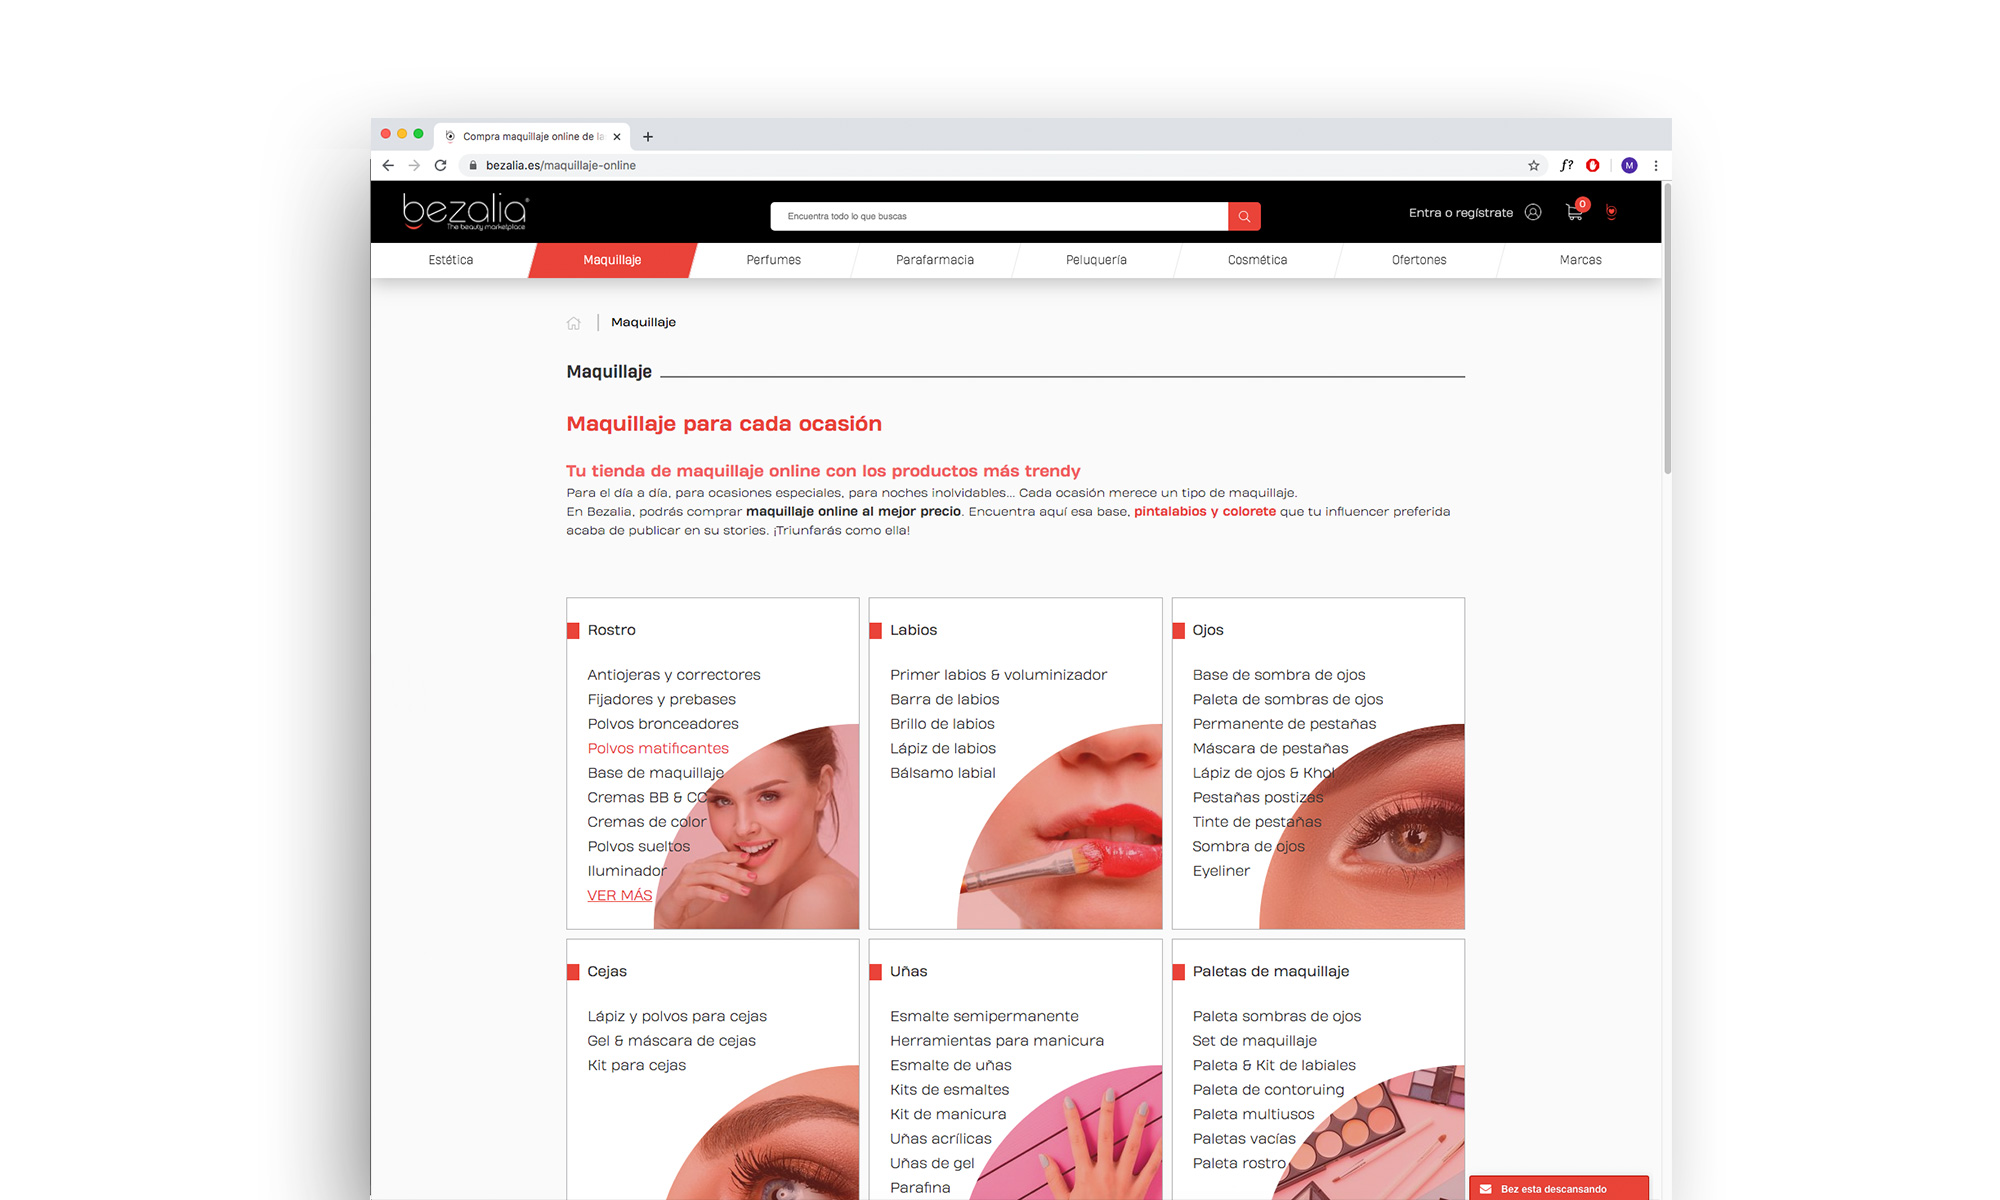The height and width of the screenshot is (1200, 2000).
Task: Open Paletas de maquillaje heading
Action: [1270, 971]
